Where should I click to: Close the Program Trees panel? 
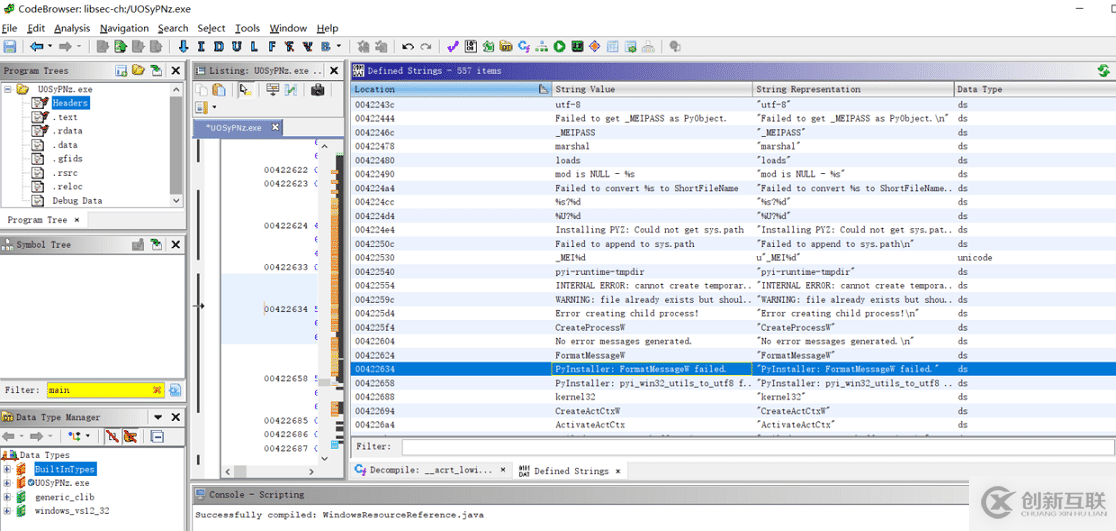coord(176,71)
